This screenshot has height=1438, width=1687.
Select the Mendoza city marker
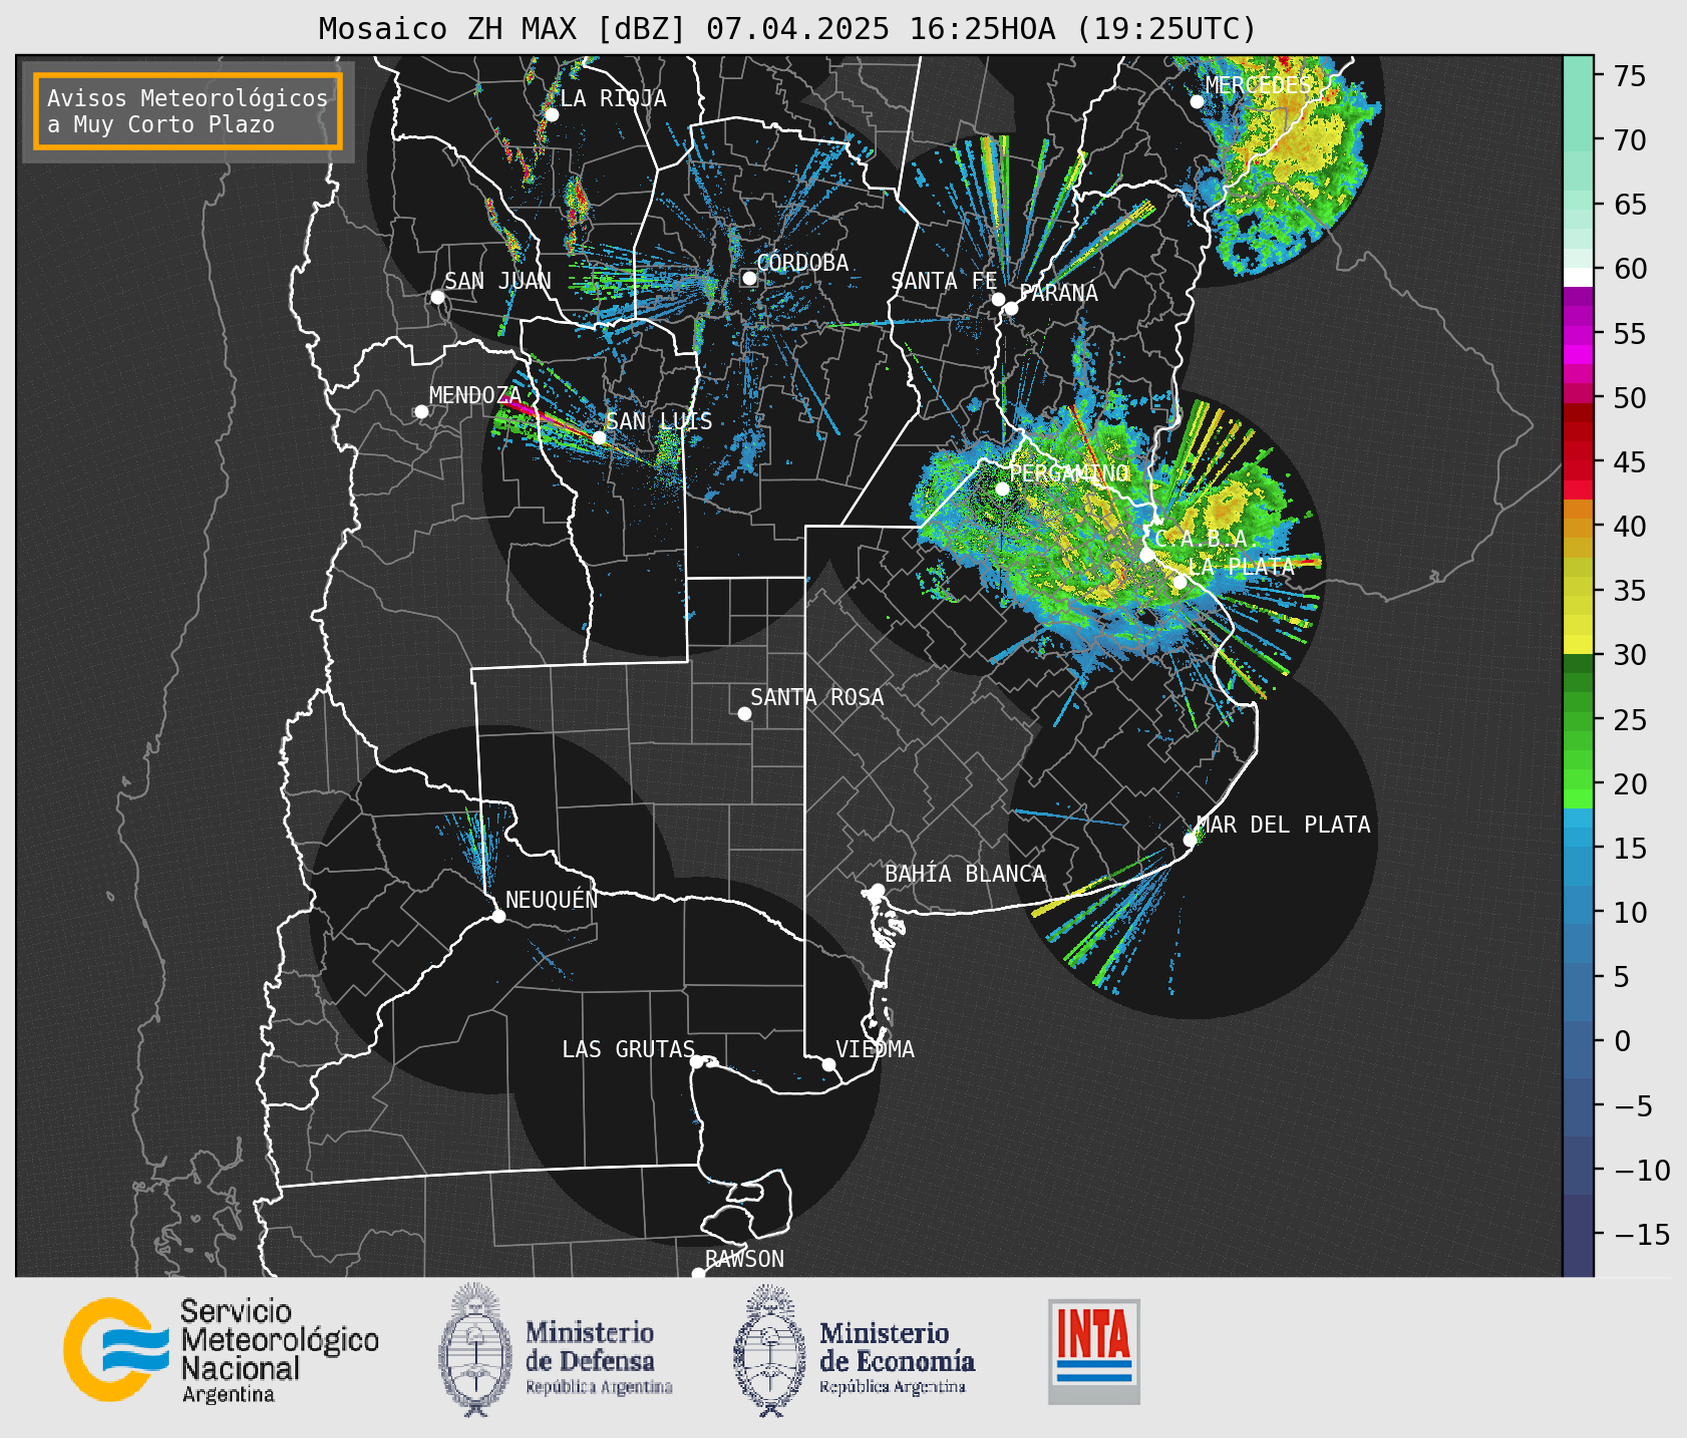tap(421, 412)
